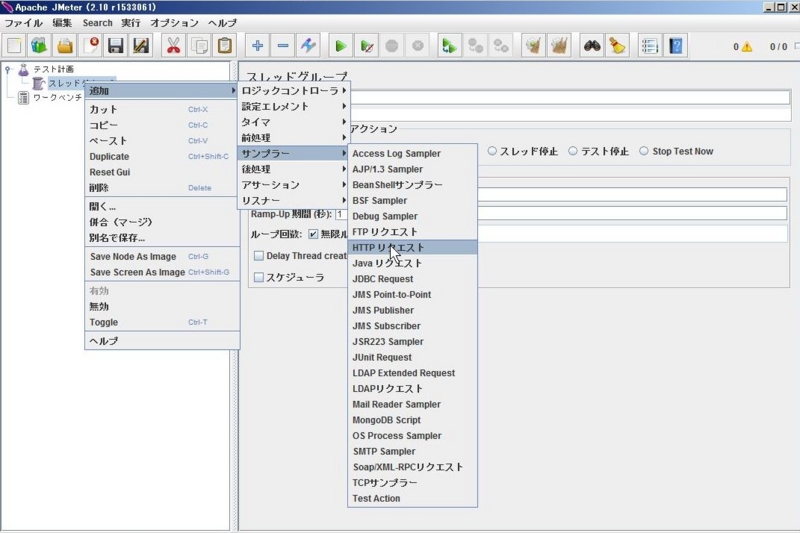Click the Shutdown icon

tap(417, 46)
